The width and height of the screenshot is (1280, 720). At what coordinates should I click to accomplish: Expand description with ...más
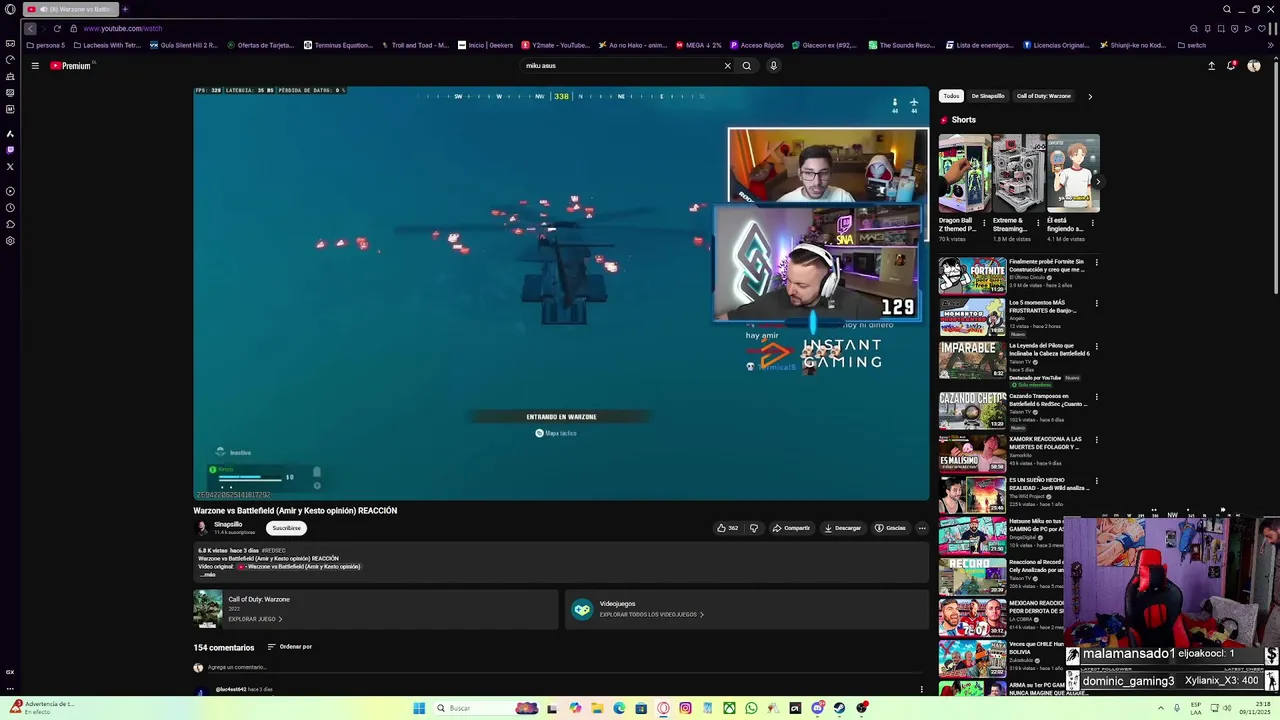[x=208, y=575]
